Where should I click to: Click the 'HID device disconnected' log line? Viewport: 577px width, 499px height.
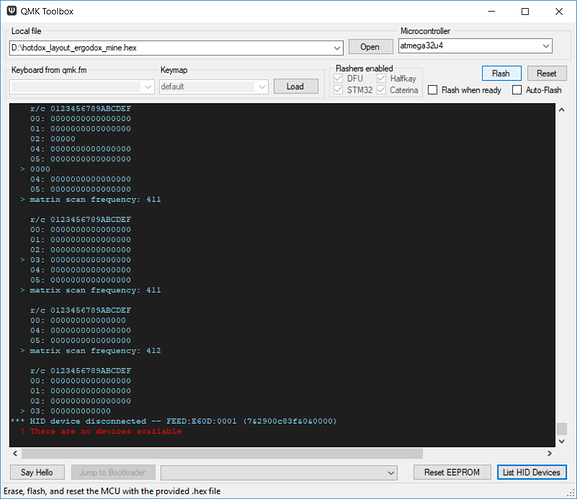[x=174, y=421]
